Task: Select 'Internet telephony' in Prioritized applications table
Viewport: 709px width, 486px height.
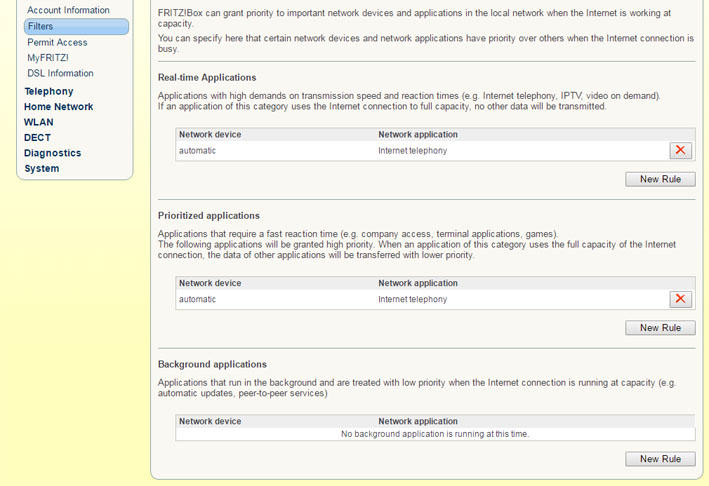Action: click(412, 299)
